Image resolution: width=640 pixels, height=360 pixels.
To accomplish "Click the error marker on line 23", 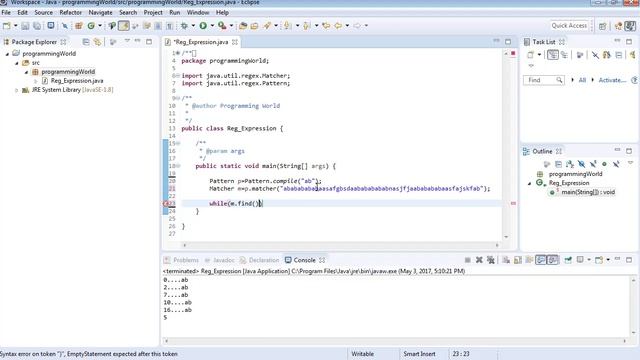I will [166, 203].
